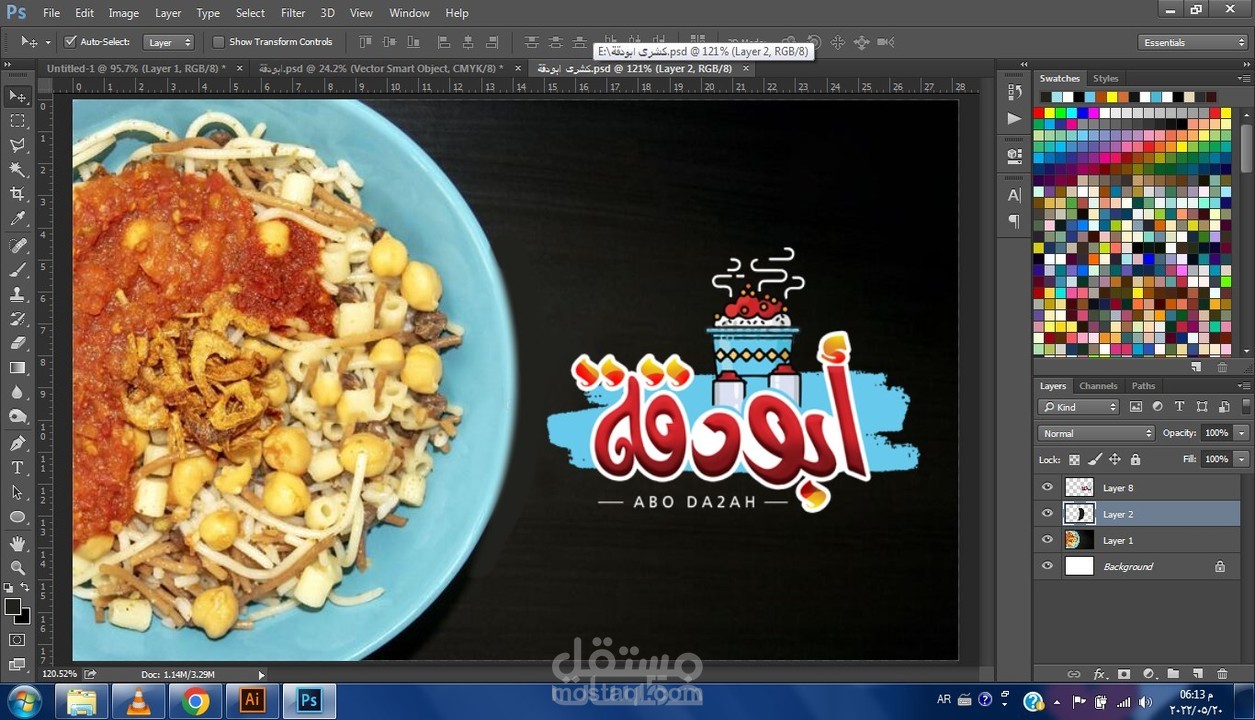Click the Delete layer trash icon
The height and width of the screenshot is (720, 1255).
coord(1222,674)
